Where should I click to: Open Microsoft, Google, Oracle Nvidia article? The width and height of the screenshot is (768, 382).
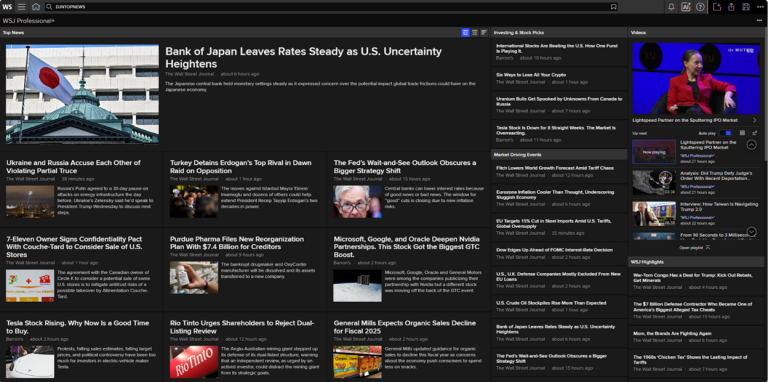(407, 247)
